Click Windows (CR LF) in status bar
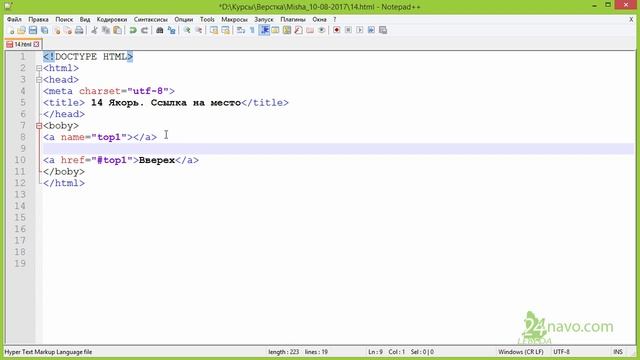The height and width of the screenshot is (360, 640). tap(521, 352)
